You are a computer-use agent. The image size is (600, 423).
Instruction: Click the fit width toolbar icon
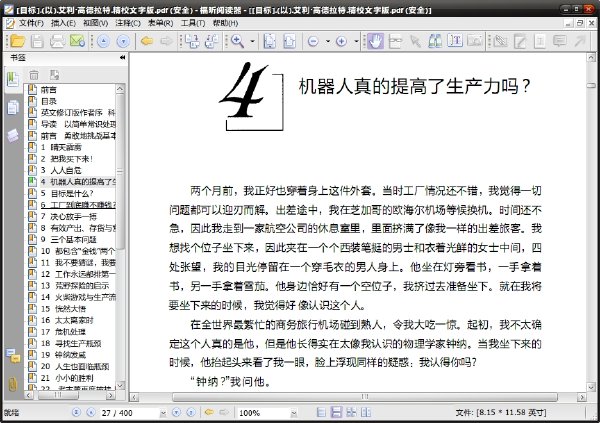(290, 41)
